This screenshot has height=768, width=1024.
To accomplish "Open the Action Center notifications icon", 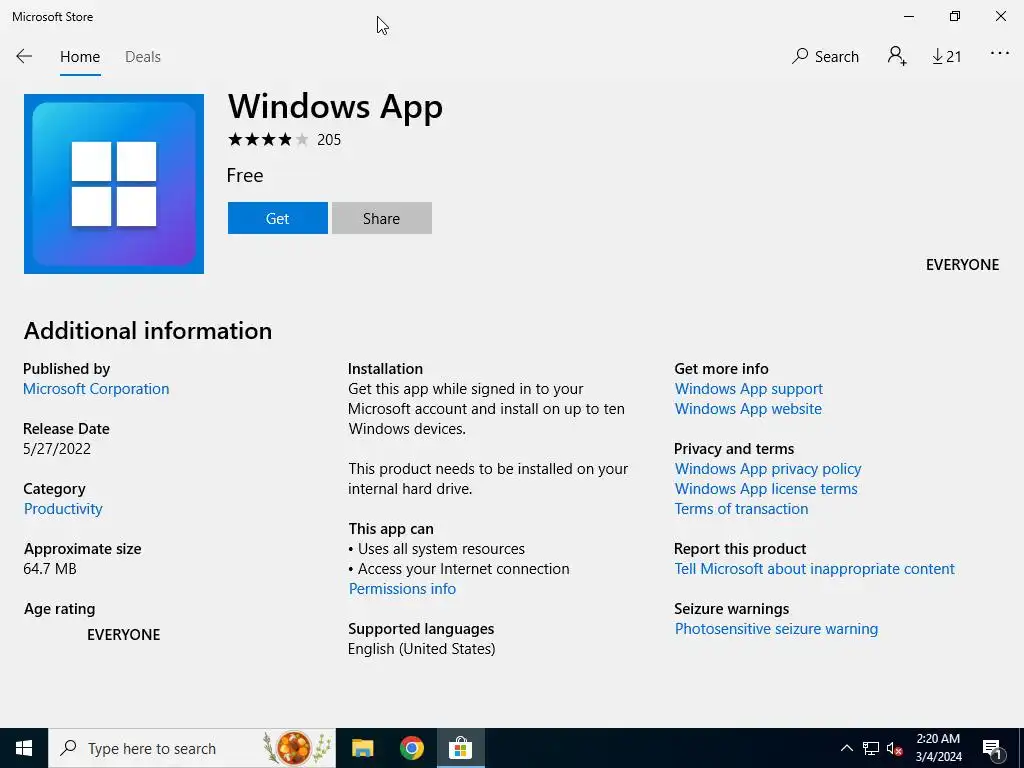I will (992, 748).
